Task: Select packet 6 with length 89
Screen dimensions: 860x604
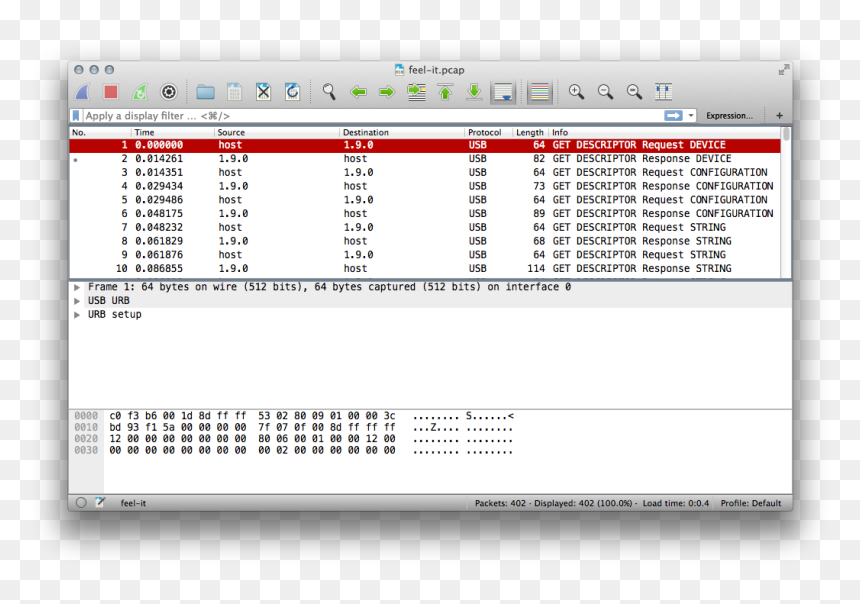Action: coord(425,213)
